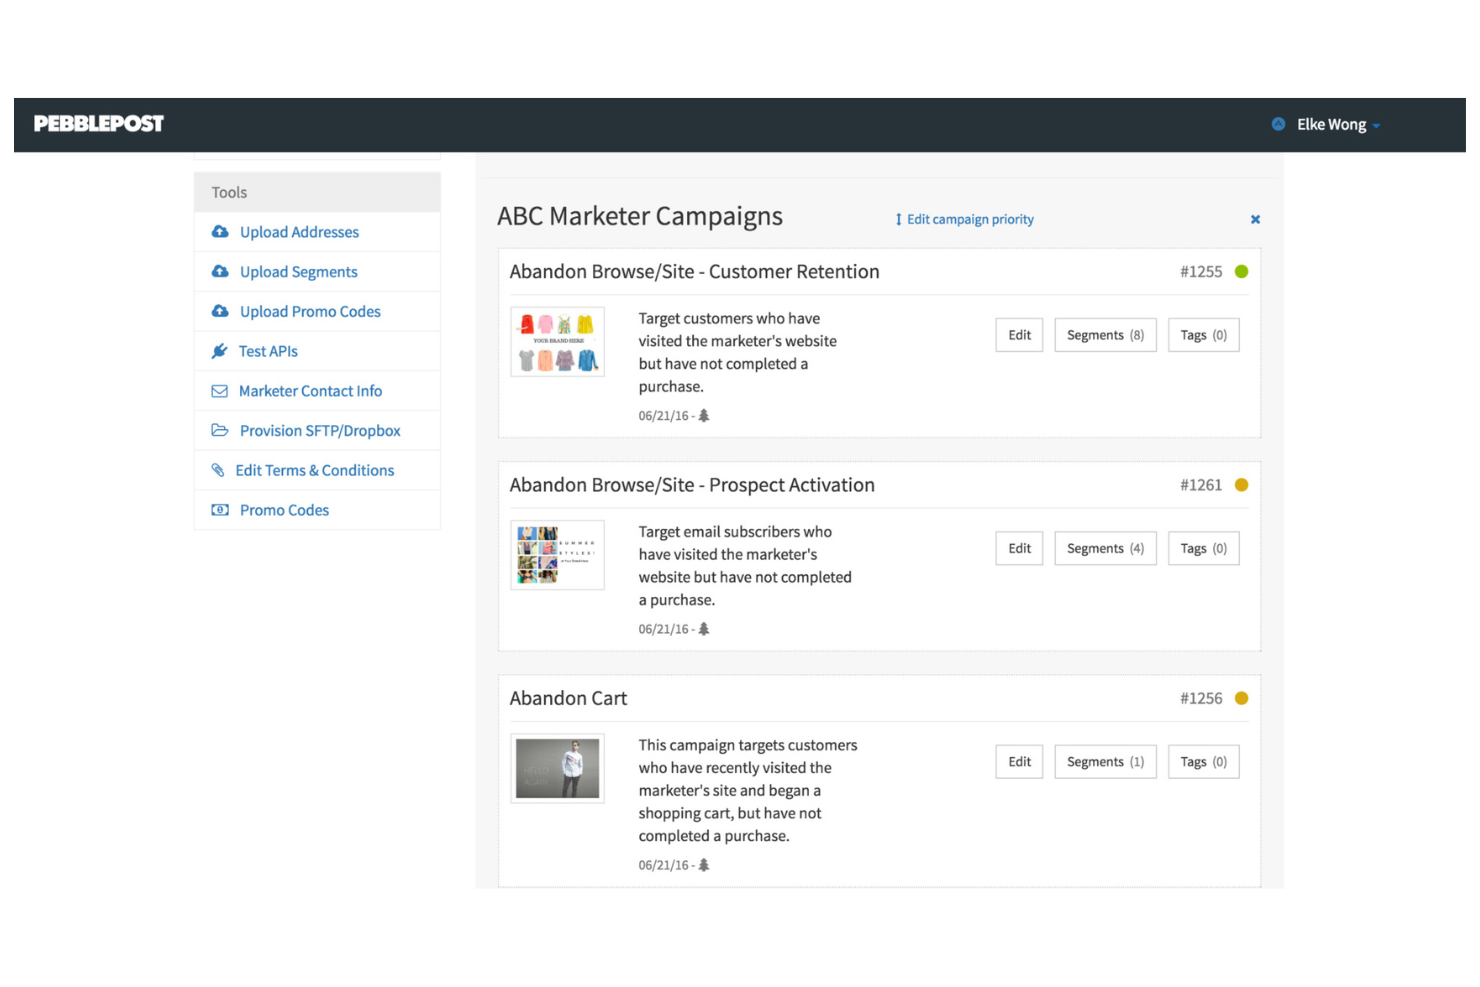
Task: Click the user avatar icon beside Elke Wong
Action: tap(1278, 124)
